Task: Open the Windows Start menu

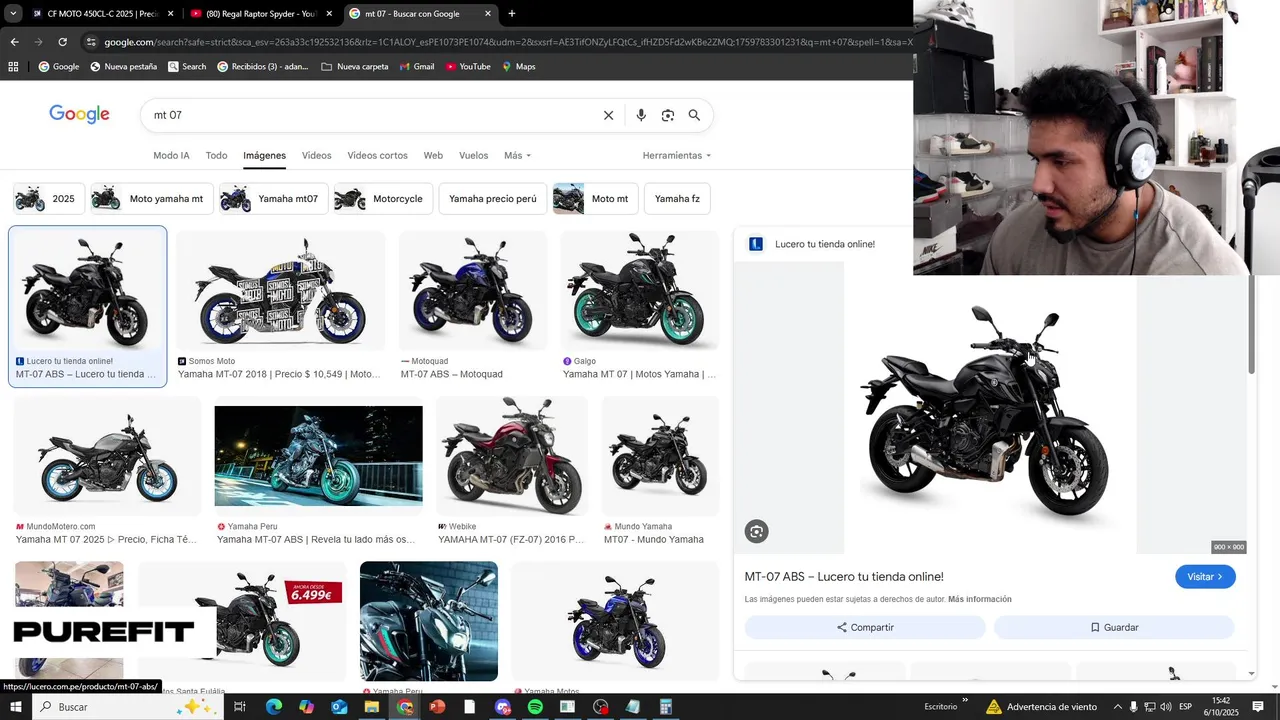Action: click(15, 707)
